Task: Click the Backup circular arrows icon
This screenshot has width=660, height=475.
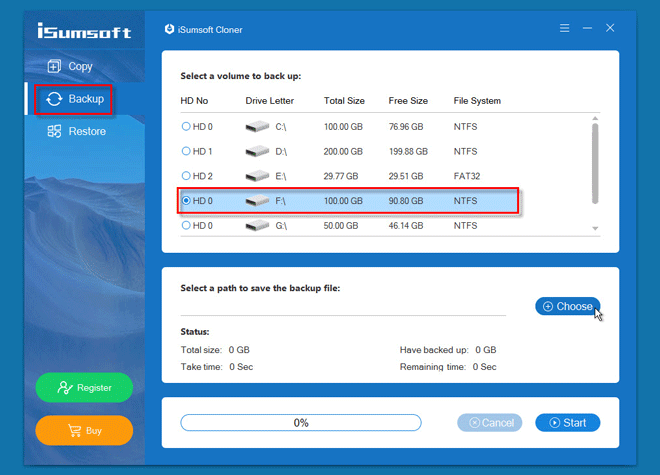Action: (54, 99)
